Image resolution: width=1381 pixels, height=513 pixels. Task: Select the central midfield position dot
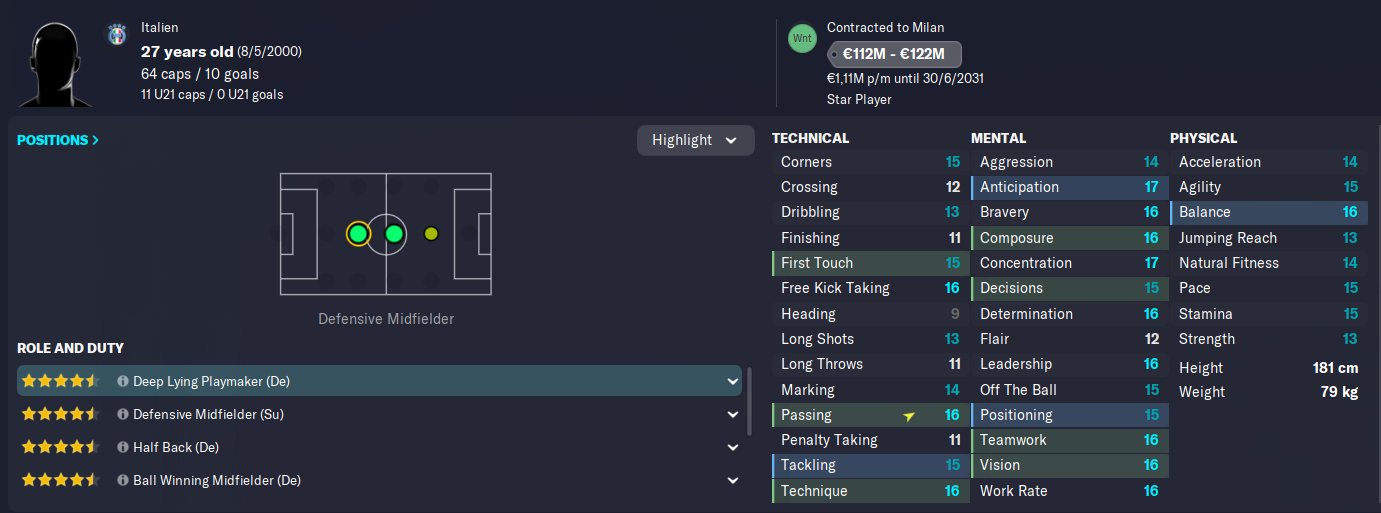click(394, 234)
